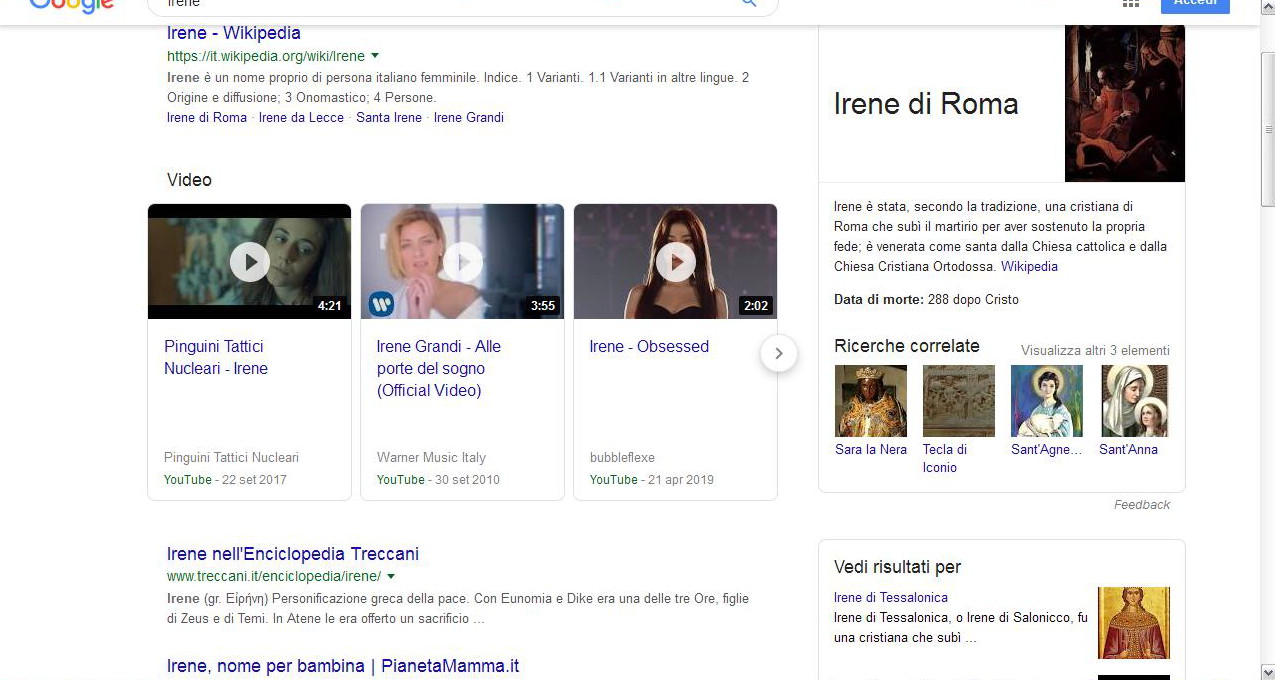Screen dimensions: 1275x680
Task: Select the Tecla di Iconio thumbnail
Action: pyautogui.click(x=959, y=401)
